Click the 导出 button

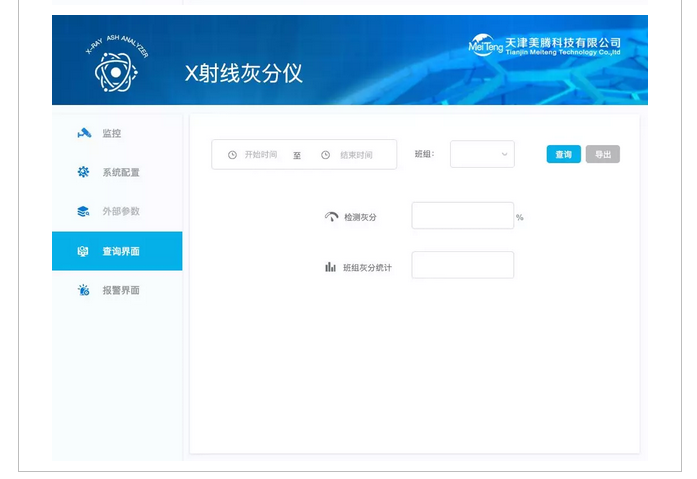click(603, 154)
